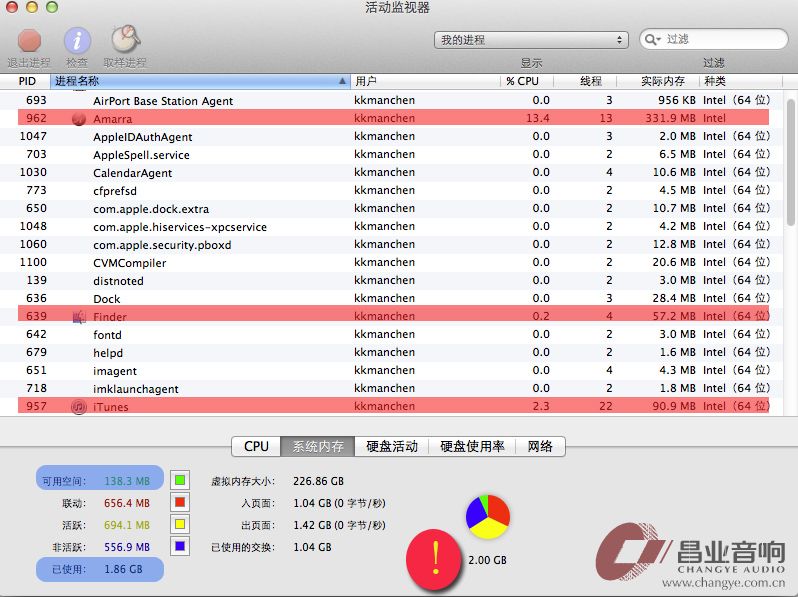Click the 联动 656.4 MB value
The image size is (798, 597).
point(127,503)
